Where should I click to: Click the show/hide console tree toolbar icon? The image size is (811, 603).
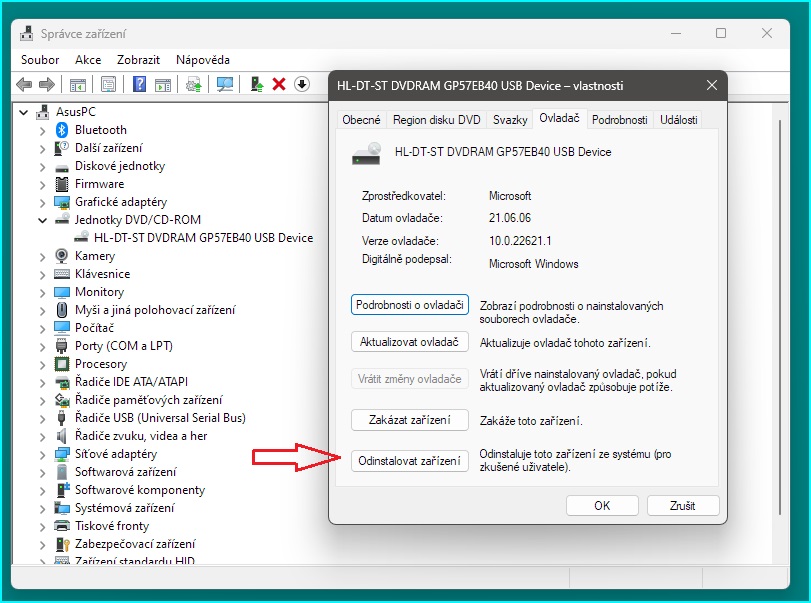(x=78, y=84)
